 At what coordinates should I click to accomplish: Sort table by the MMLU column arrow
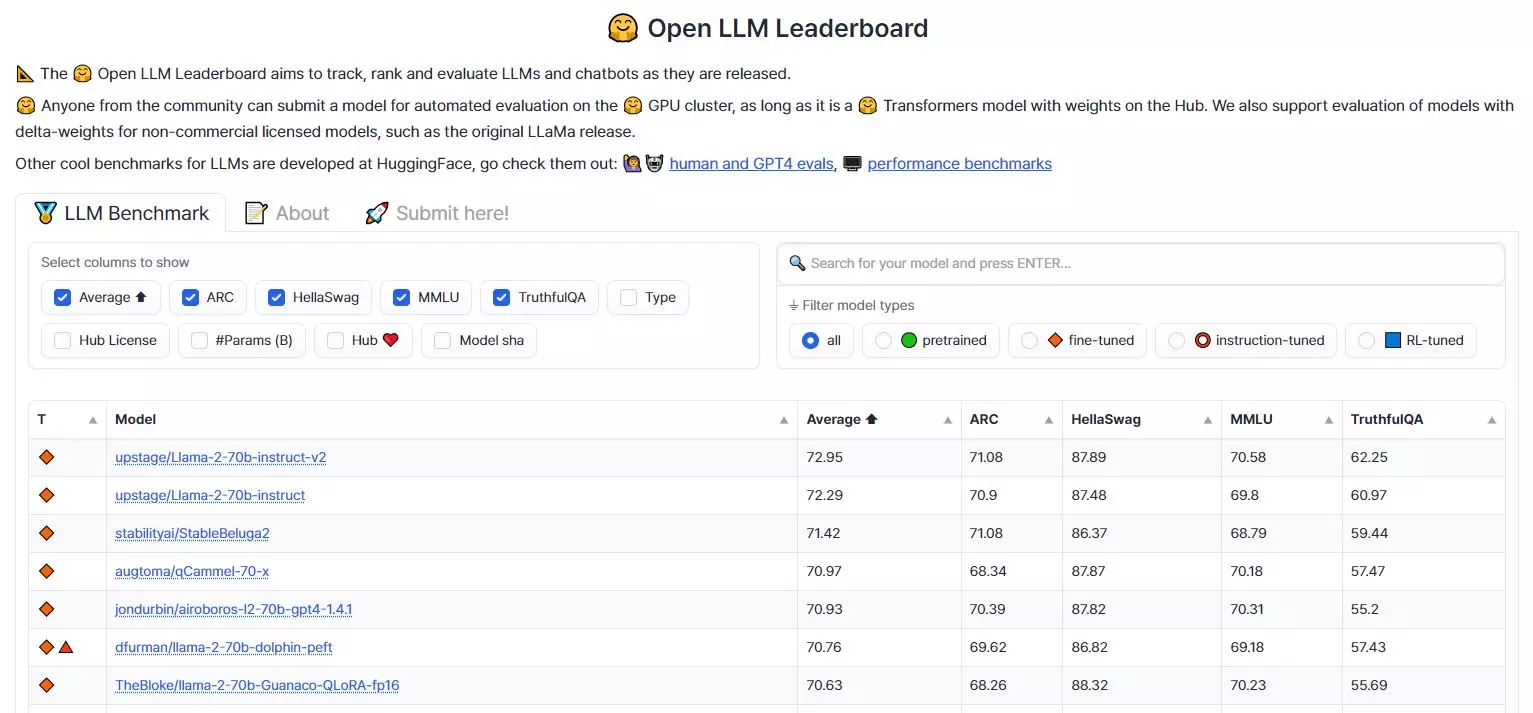[1328, 420]
